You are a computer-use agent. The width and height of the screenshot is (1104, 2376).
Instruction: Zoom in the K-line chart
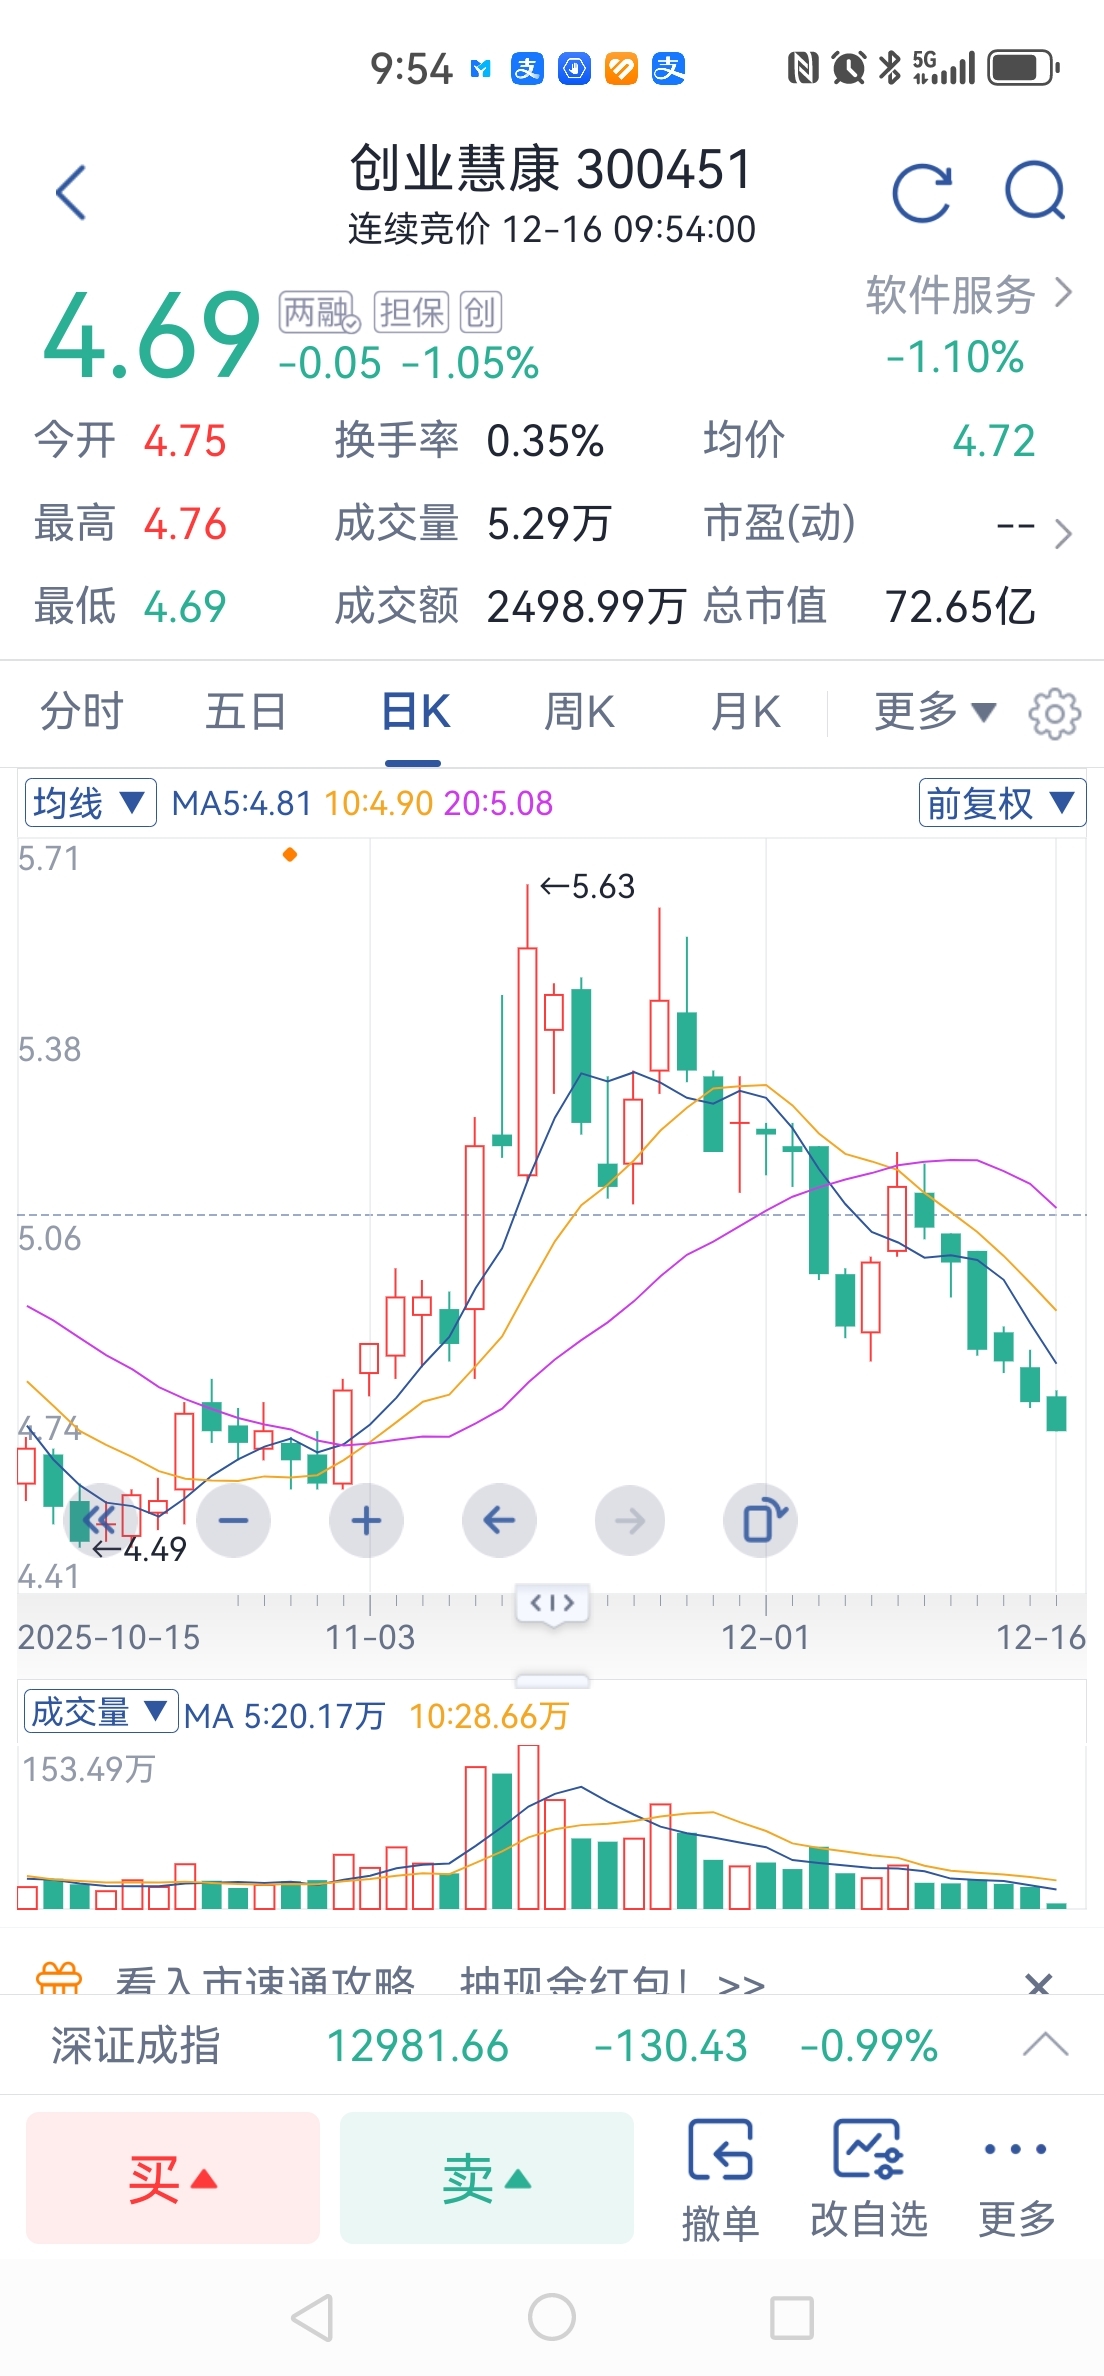click(366, 1521)
